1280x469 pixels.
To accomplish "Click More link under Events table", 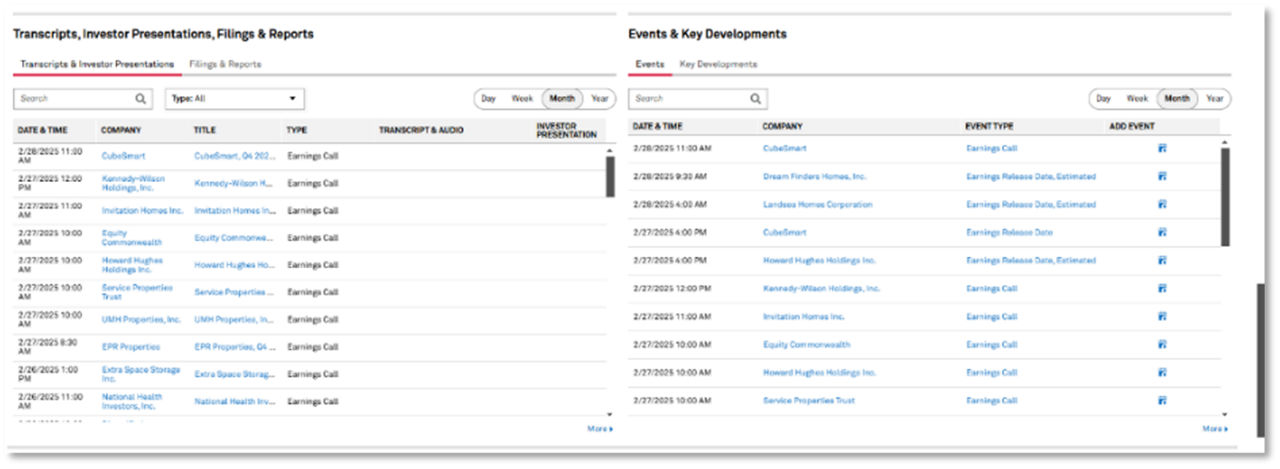I will click(x=1215, y=429).
